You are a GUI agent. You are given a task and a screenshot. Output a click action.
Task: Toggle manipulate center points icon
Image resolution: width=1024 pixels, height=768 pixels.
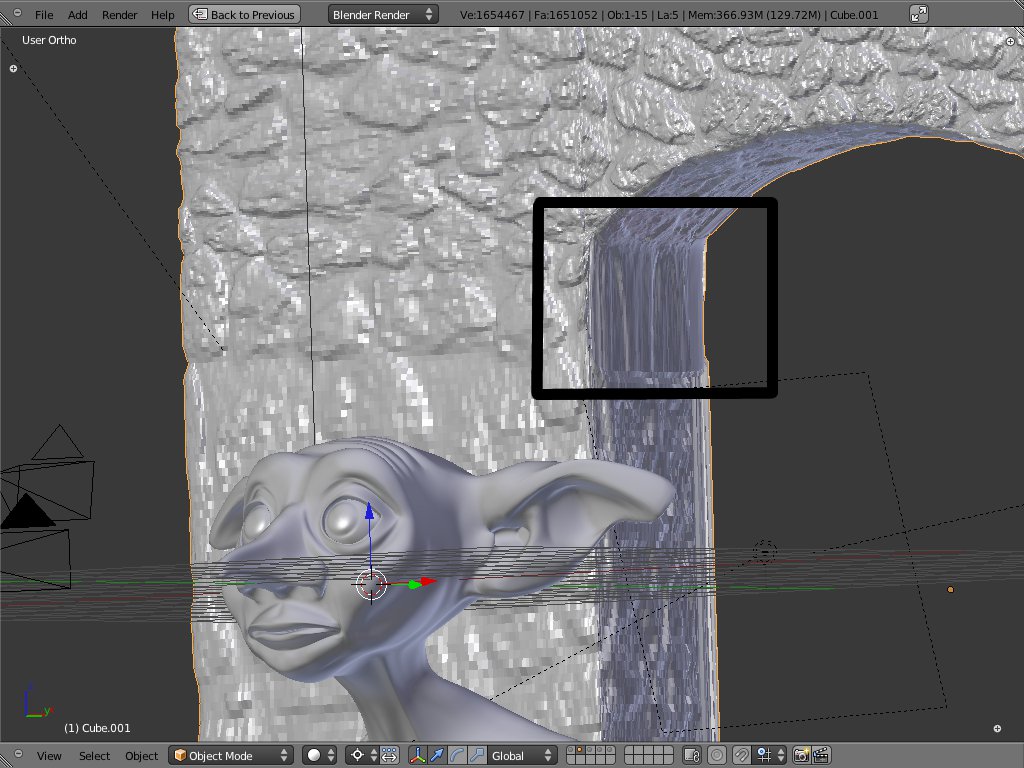389,756
